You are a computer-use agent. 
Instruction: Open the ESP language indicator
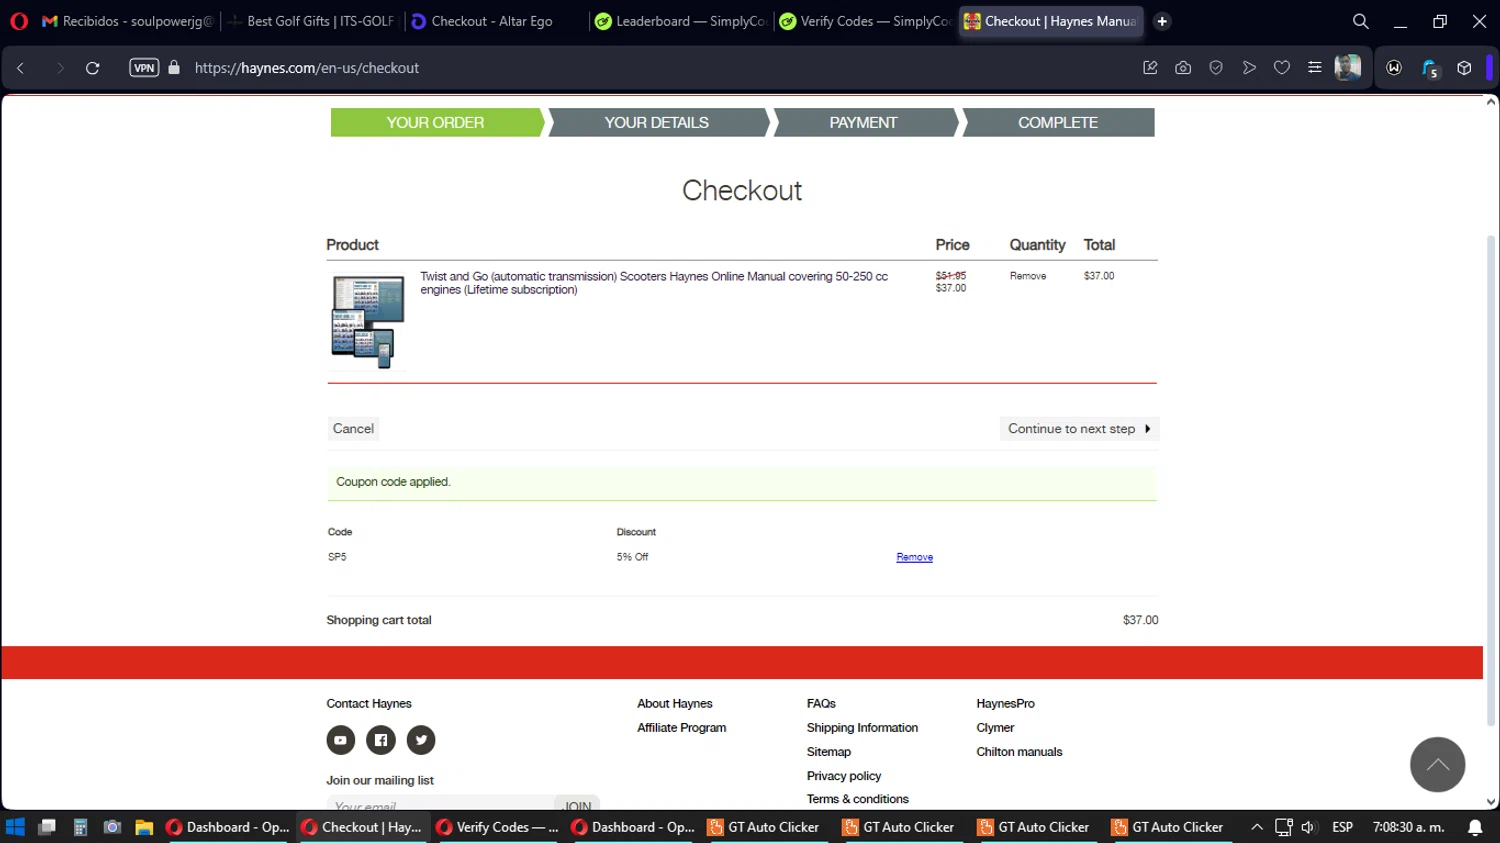pyautogui.click(x=1342, y=827)
